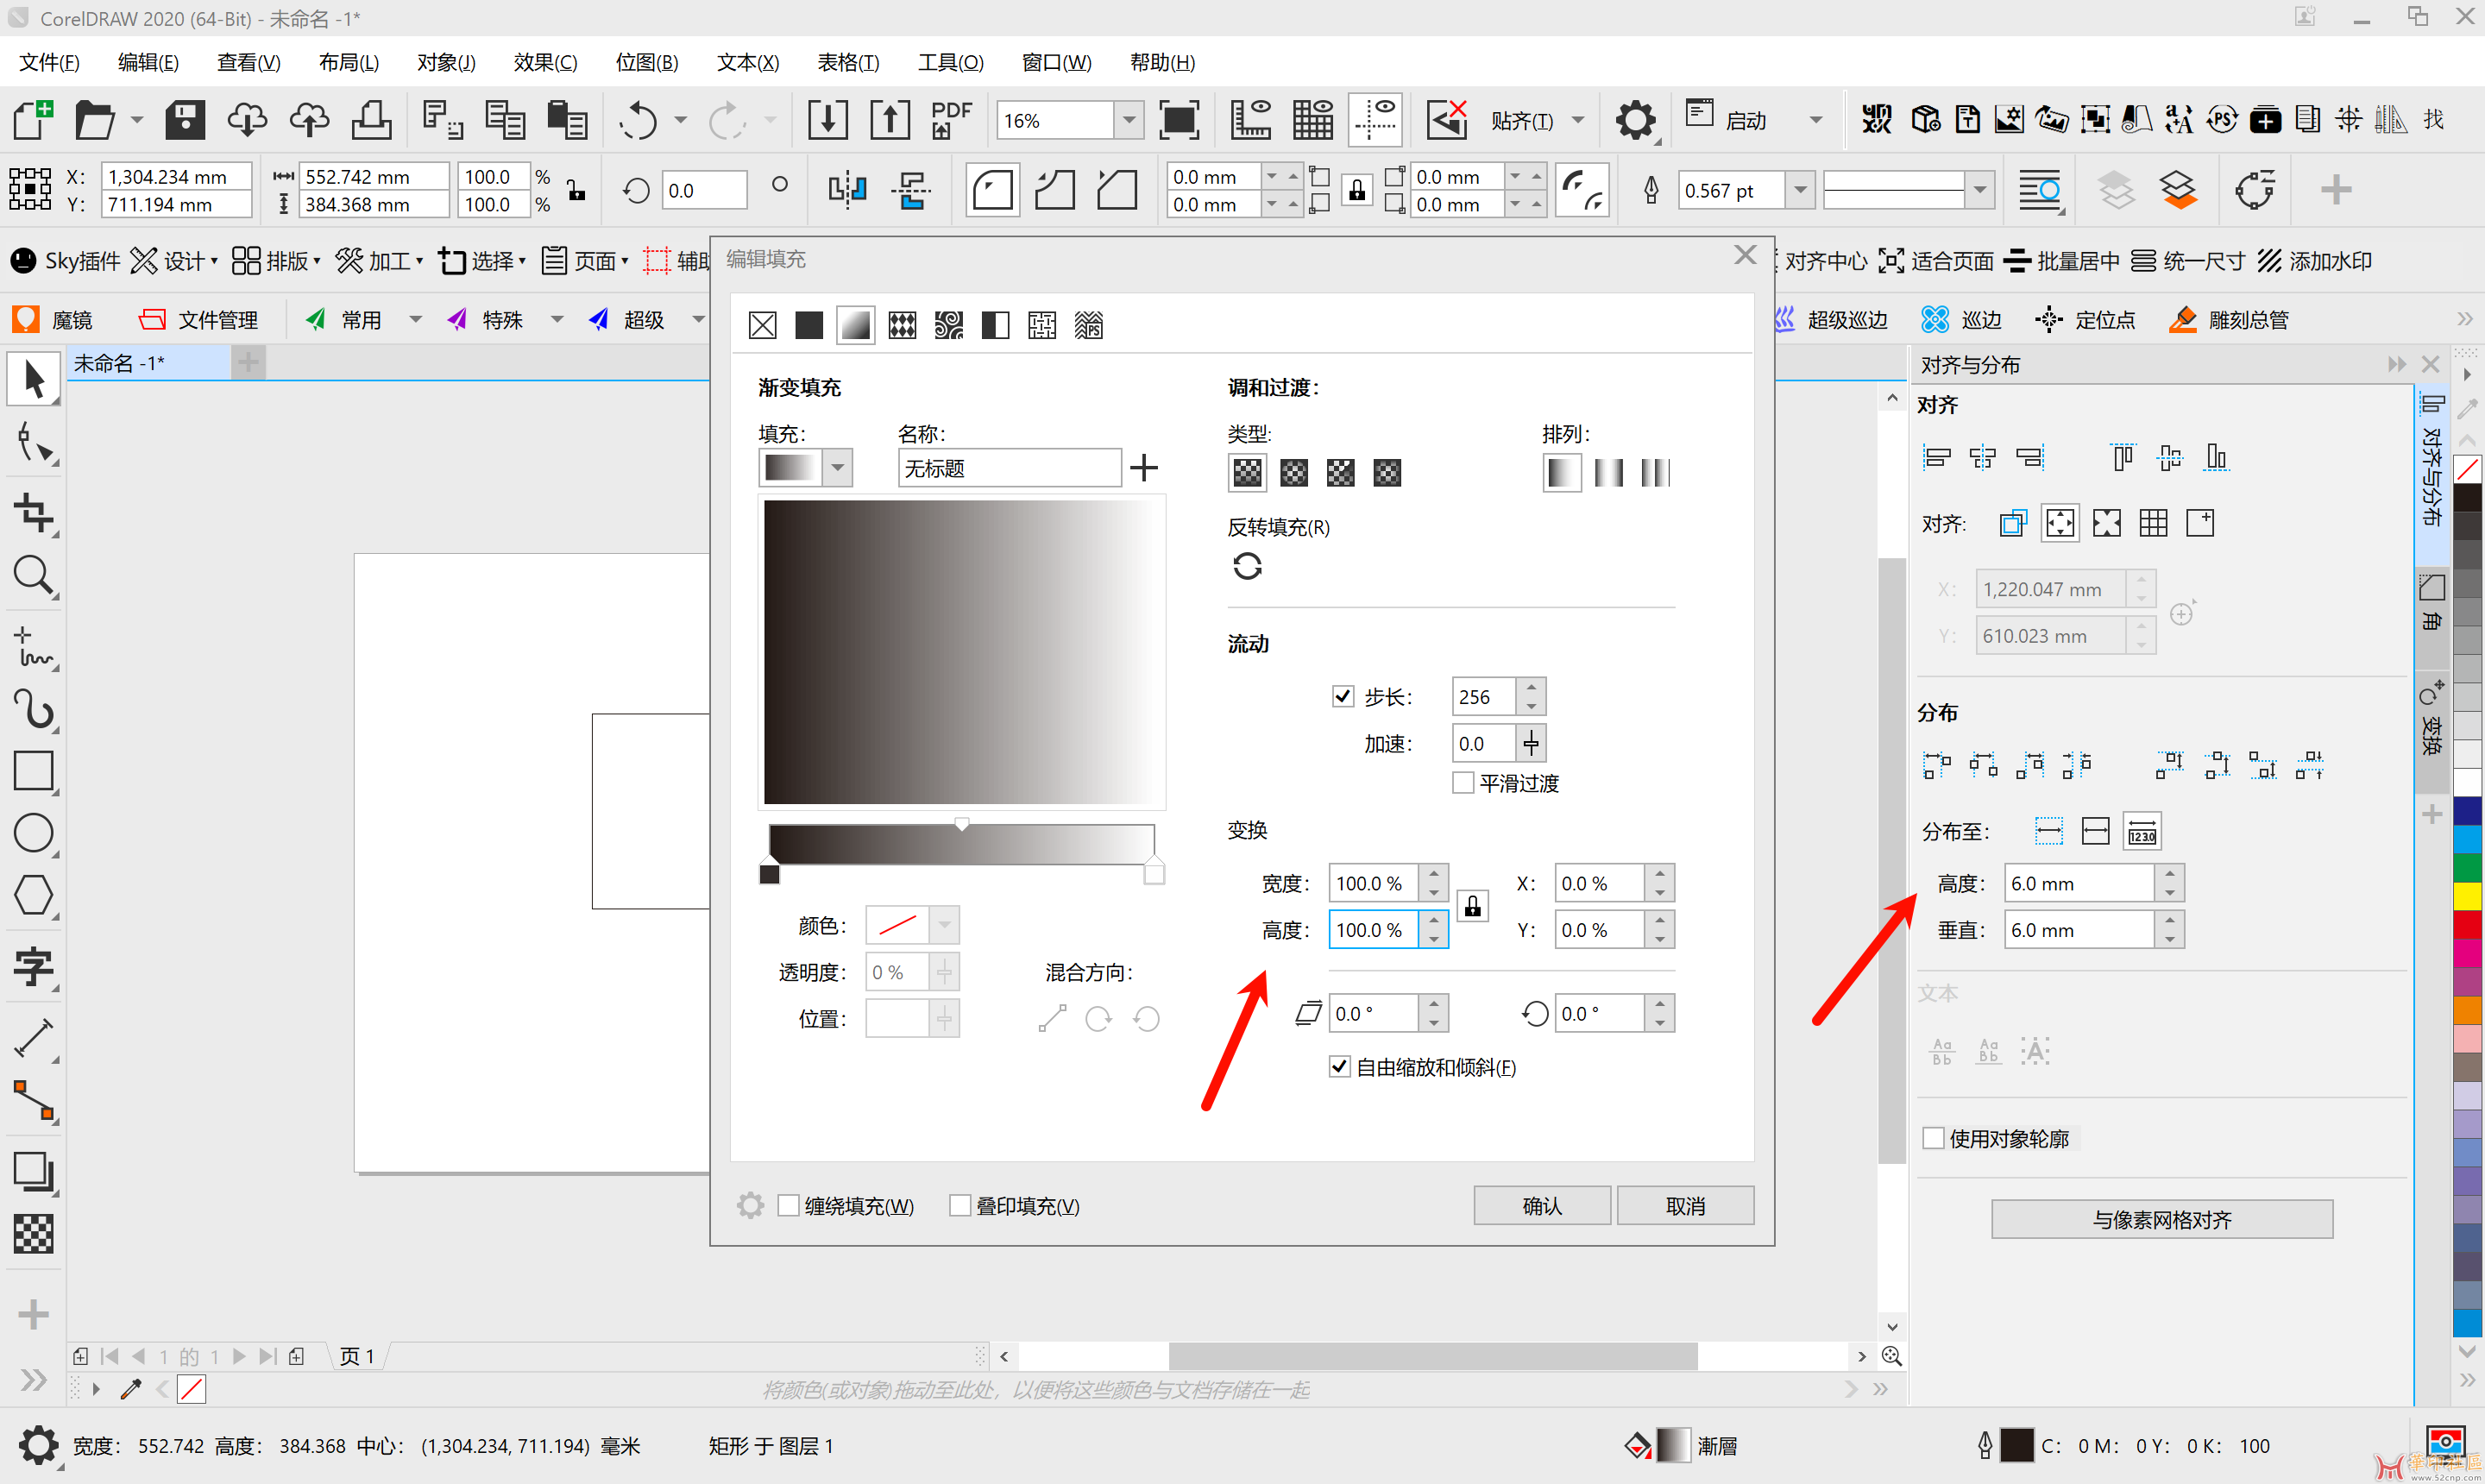Click the Export icon

889,120
